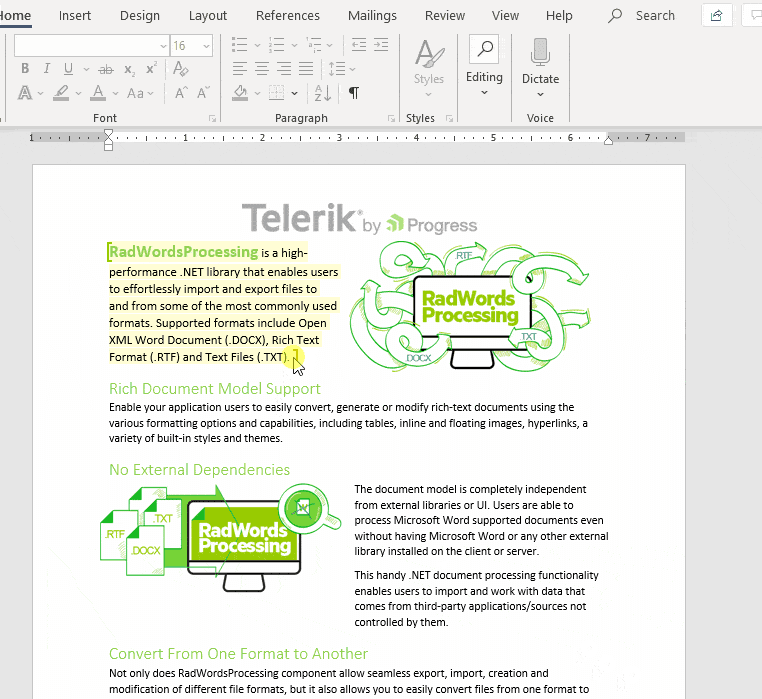Screen dimensions: 762x699
Task: Open Font dialog launcher
Action: [x=212, y=119]
